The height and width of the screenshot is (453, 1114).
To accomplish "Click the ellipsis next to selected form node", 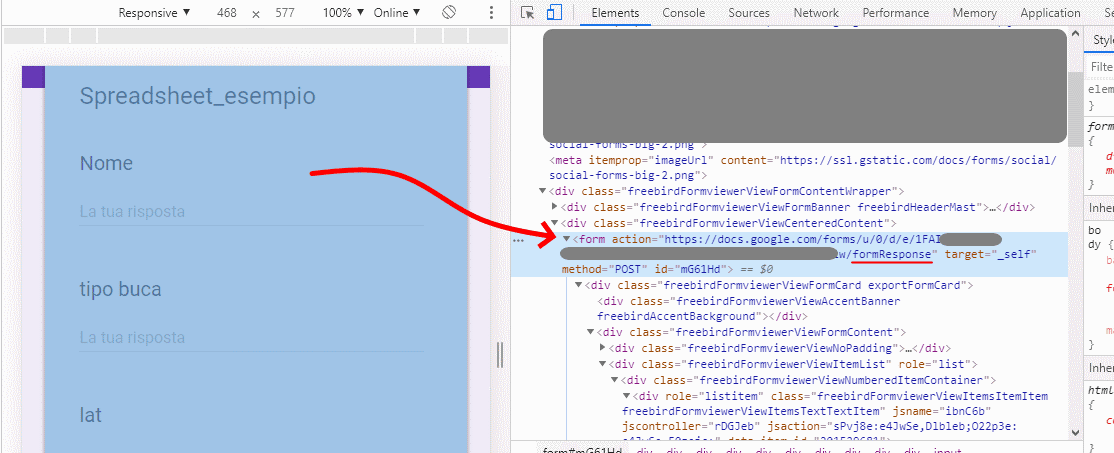I will tap(519, 240).
